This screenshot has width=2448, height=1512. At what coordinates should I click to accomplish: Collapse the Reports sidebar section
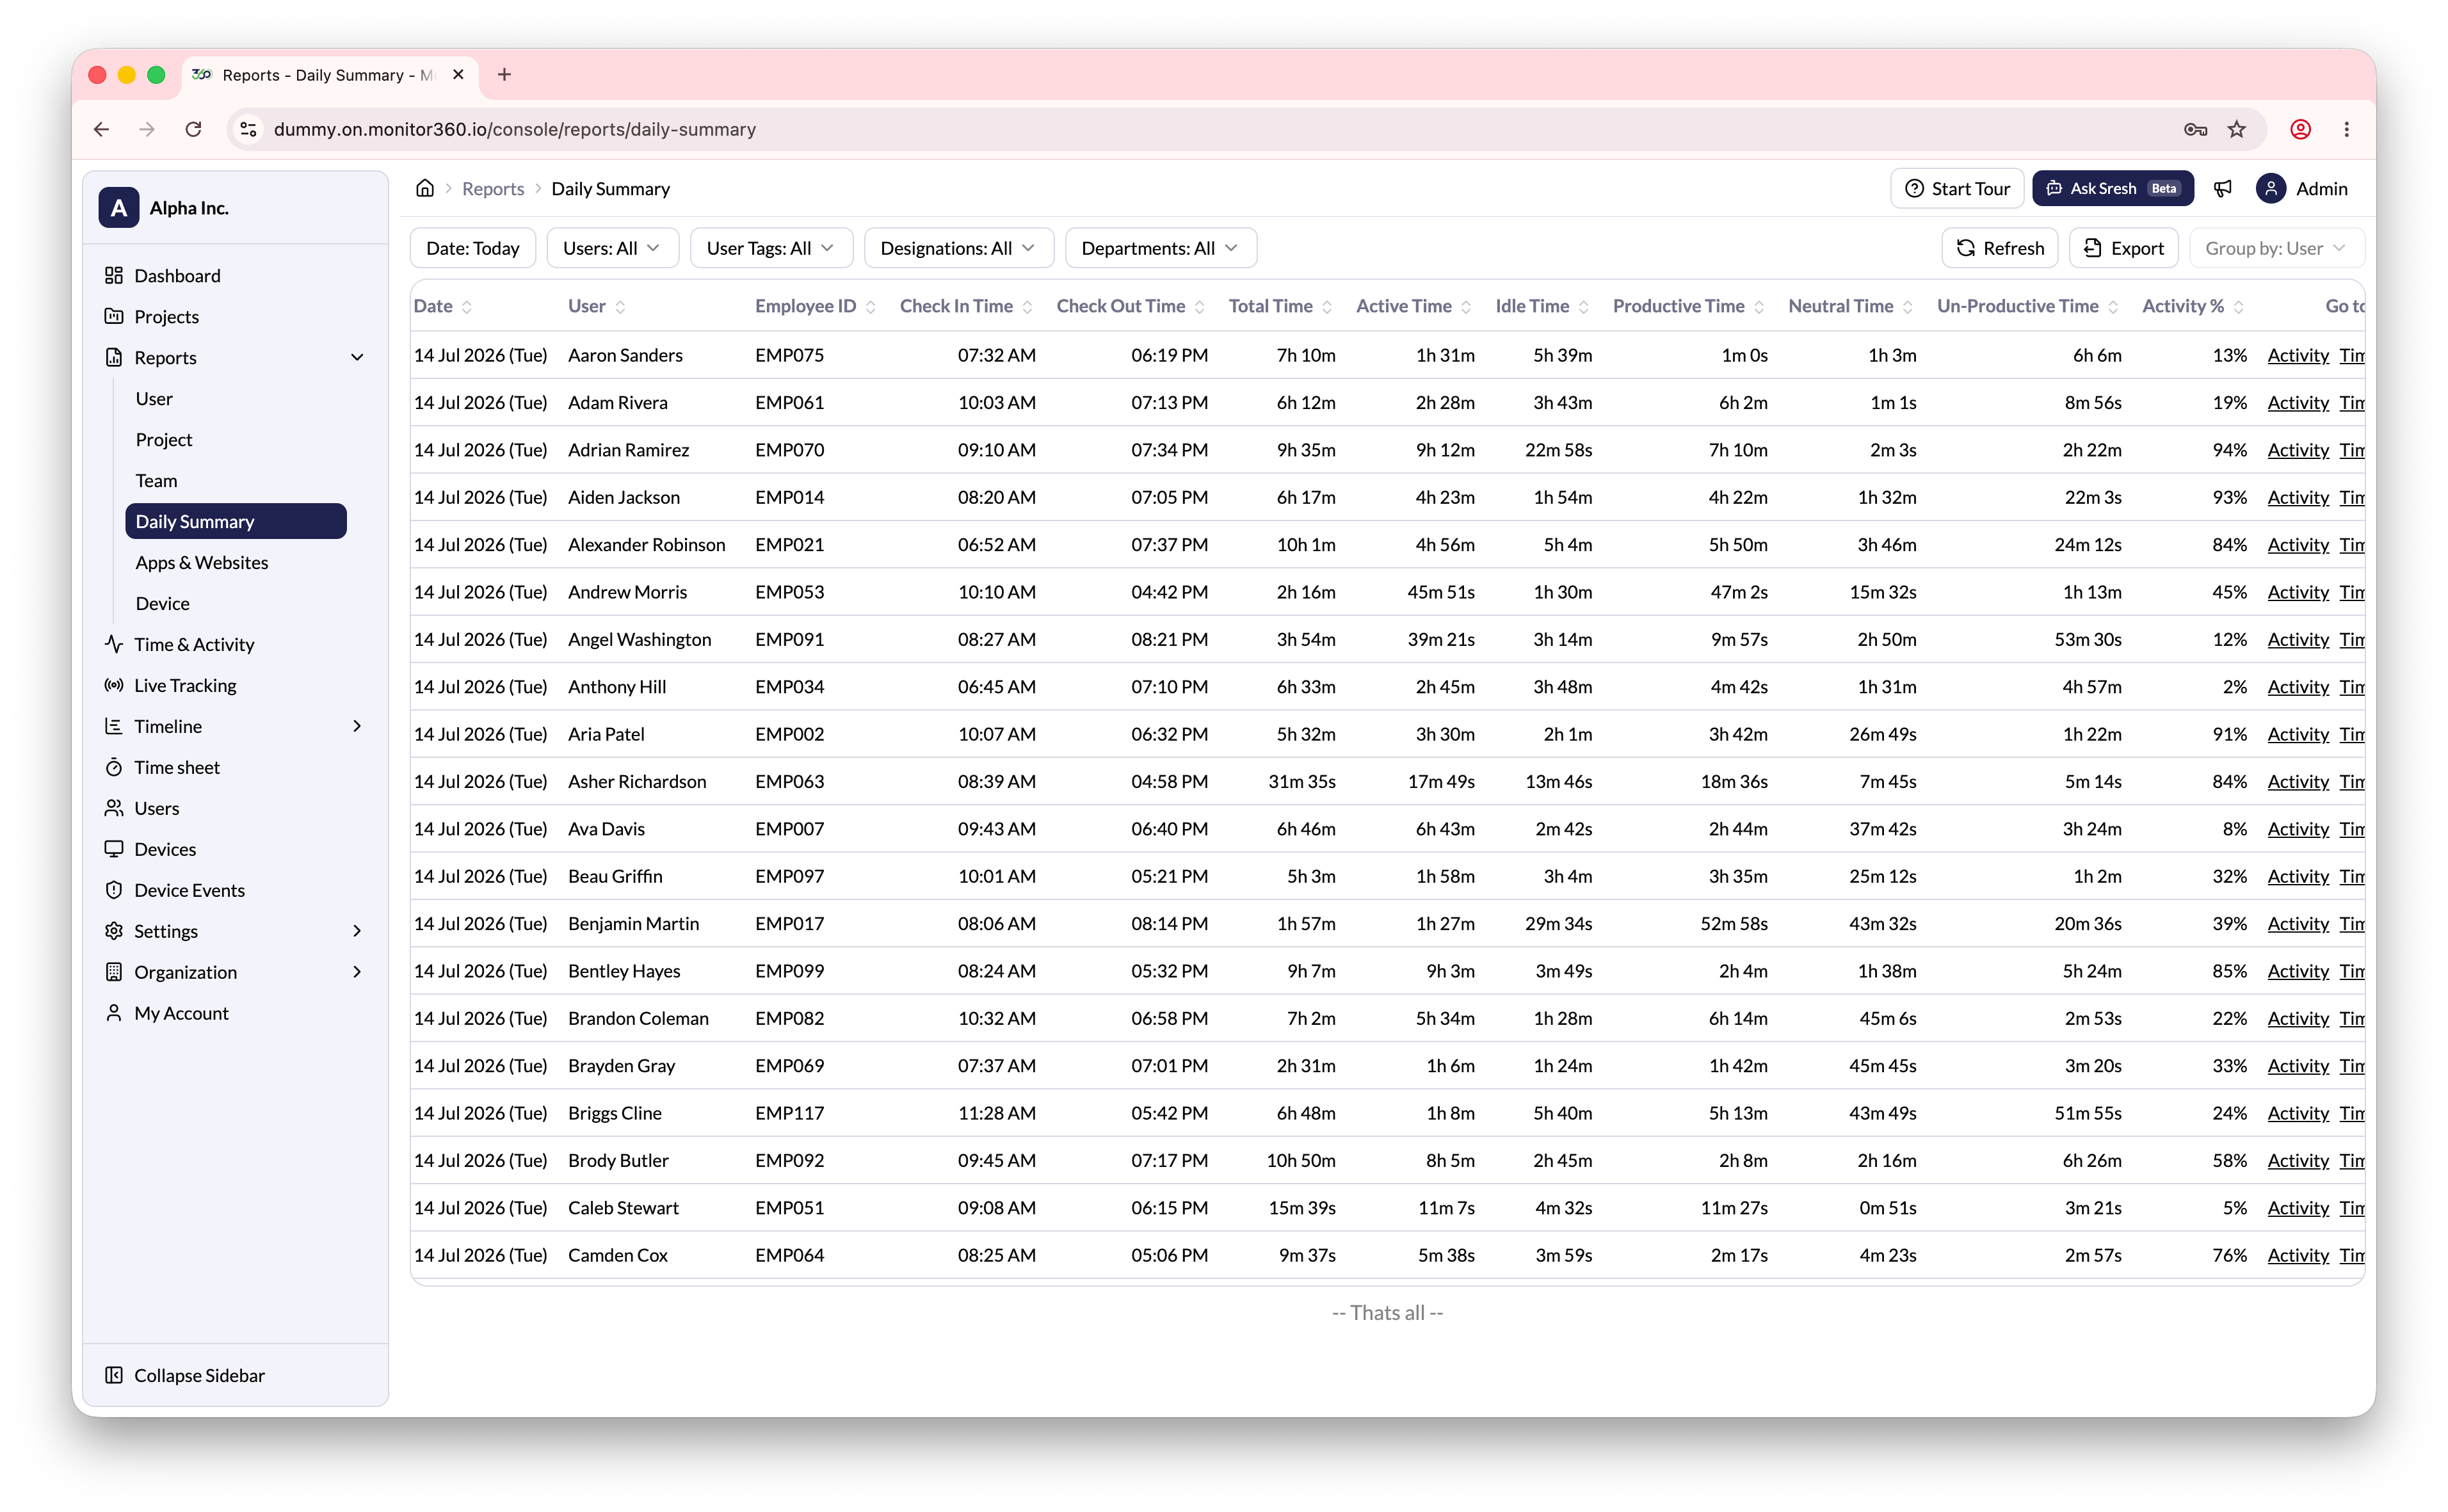pos(357,357)
